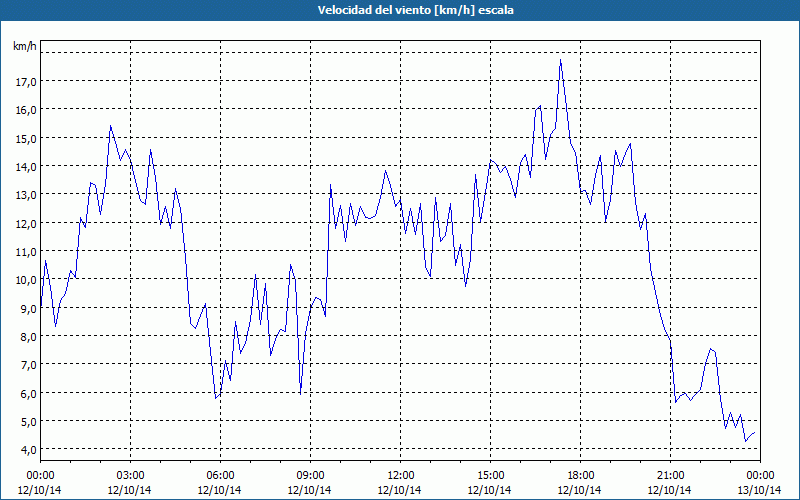Click the 9,0 y-axis label

click(29, 308)
